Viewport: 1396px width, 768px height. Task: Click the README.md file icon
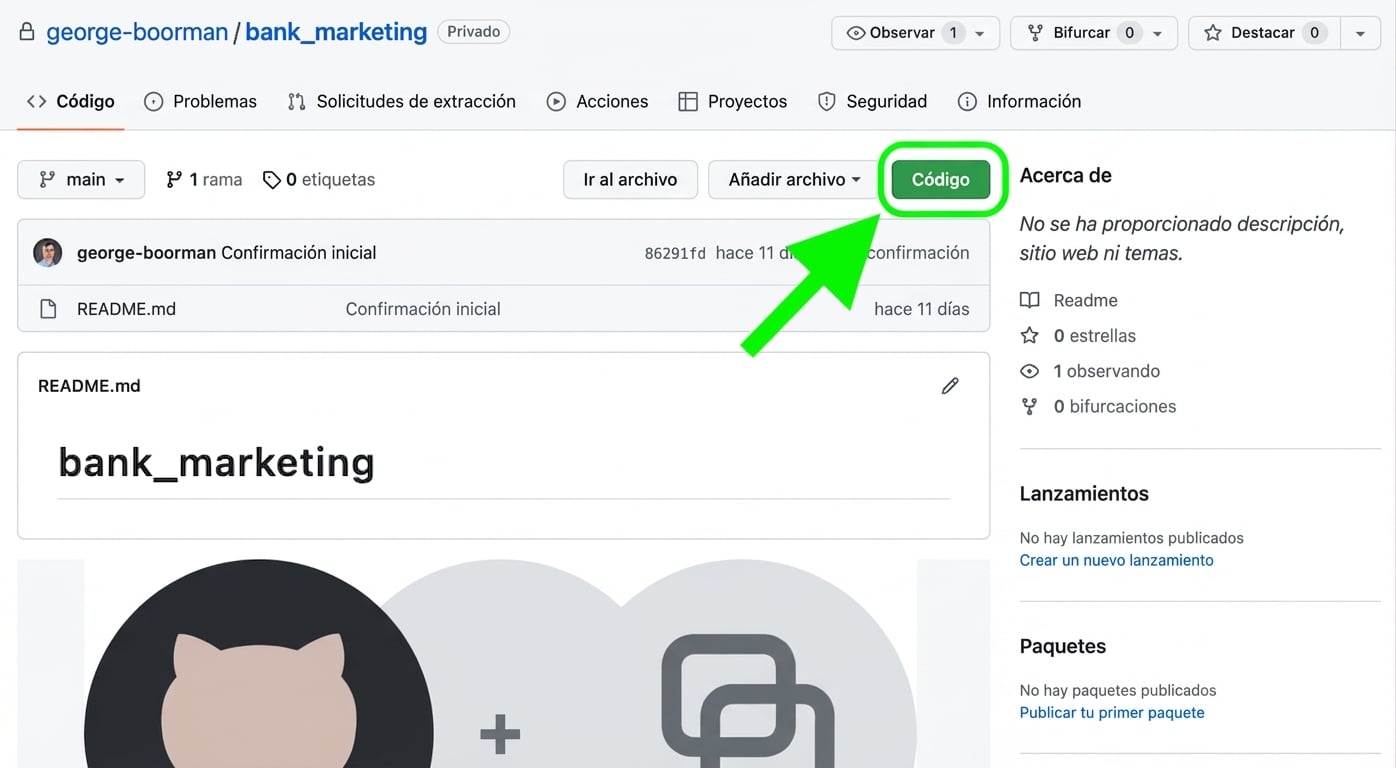tap(48, 309)
